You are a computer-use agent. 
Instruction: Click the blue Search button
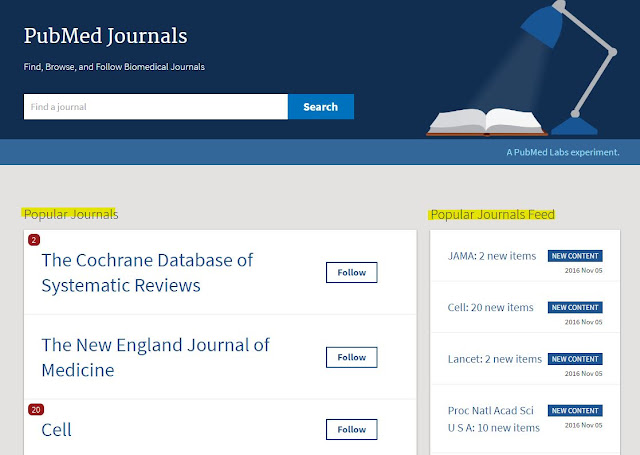[x=321, y=107]
